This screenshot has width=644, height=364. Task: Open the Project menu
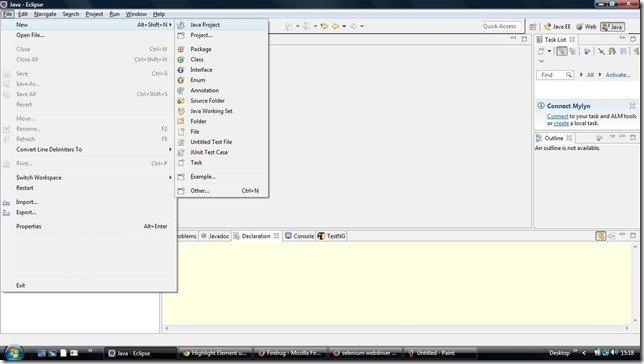click(94, 14)
